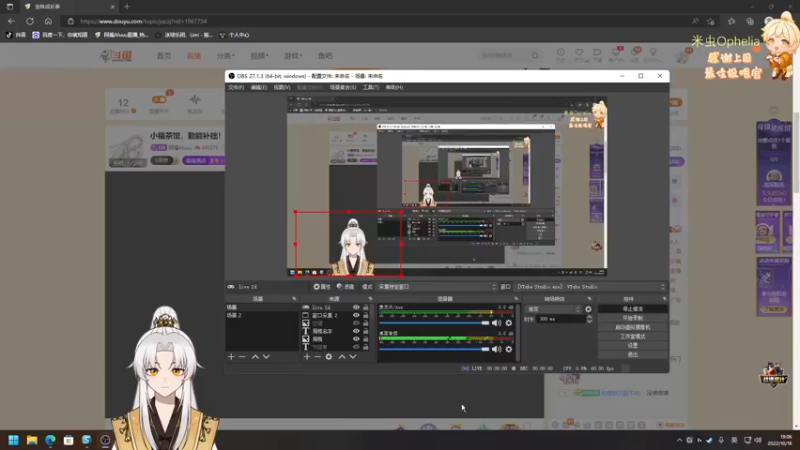Lock the '窗口采集 2' source
The height and width of the screenshot is (450, 800).
[365, 315]
